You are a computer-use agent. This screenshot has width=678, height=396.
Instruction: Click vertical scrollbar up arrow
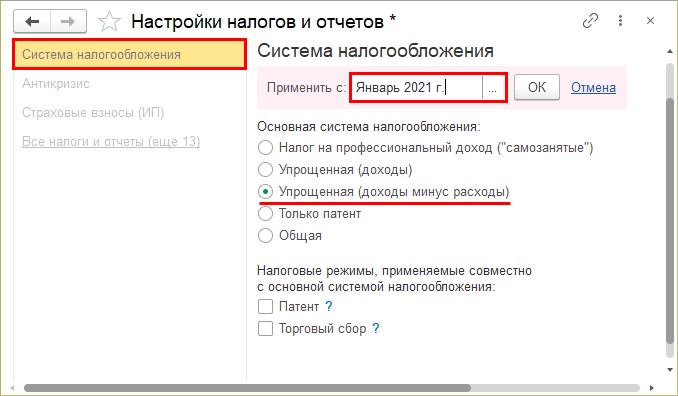pyautogui.click(x=670, y=51)
